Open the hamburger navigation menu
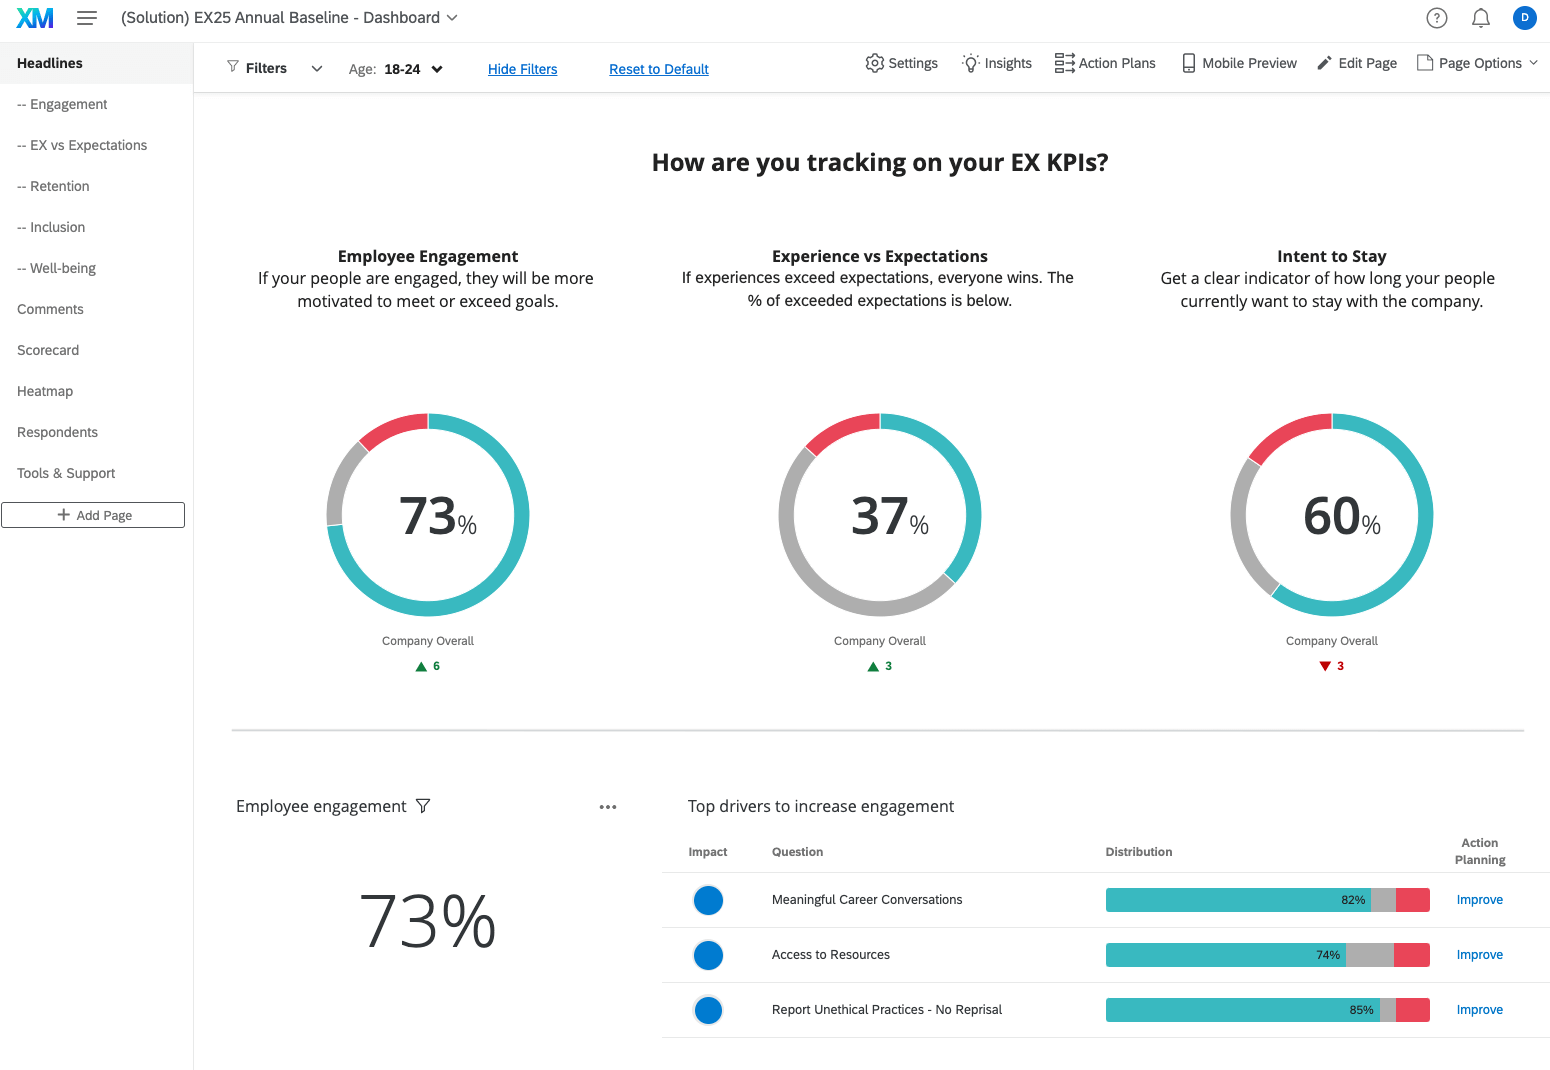 (87, 17)
